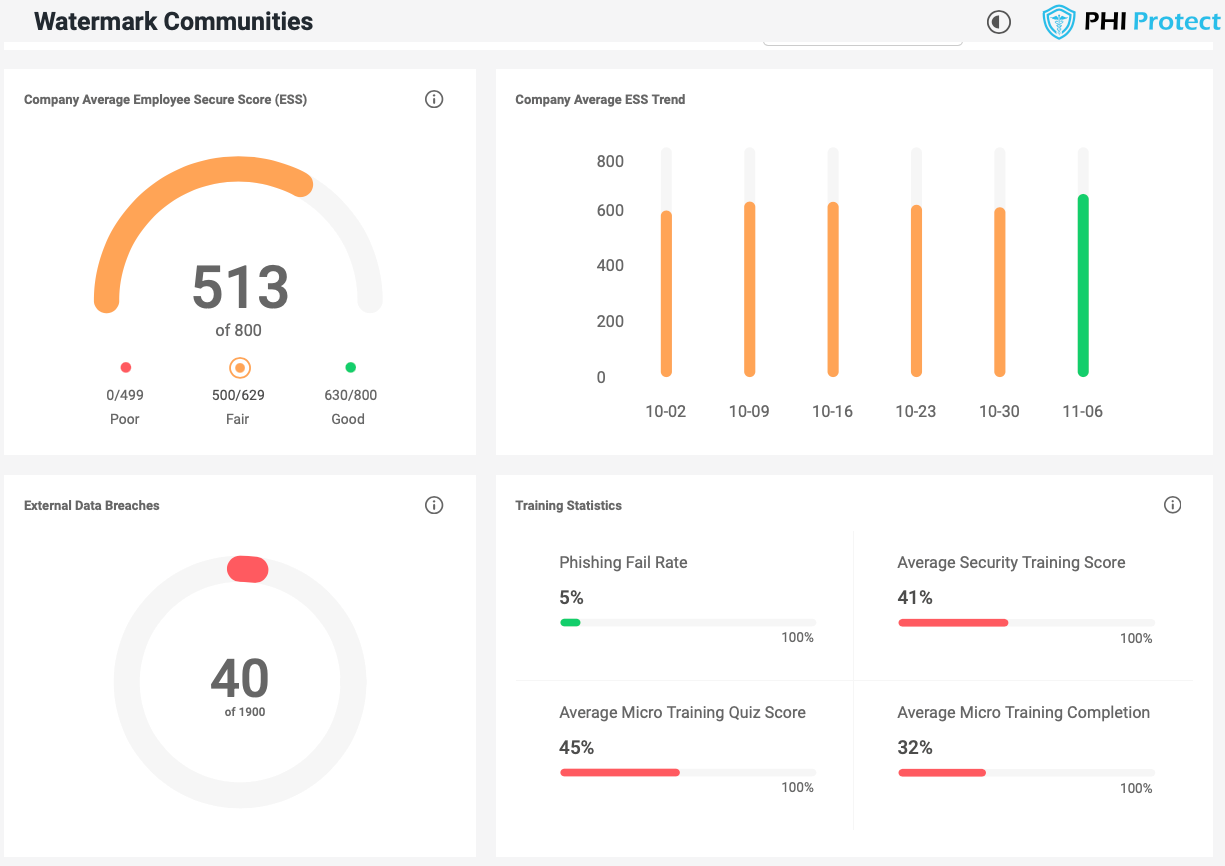Click the 10-16 bar in ESS Trend

(833, 290)
